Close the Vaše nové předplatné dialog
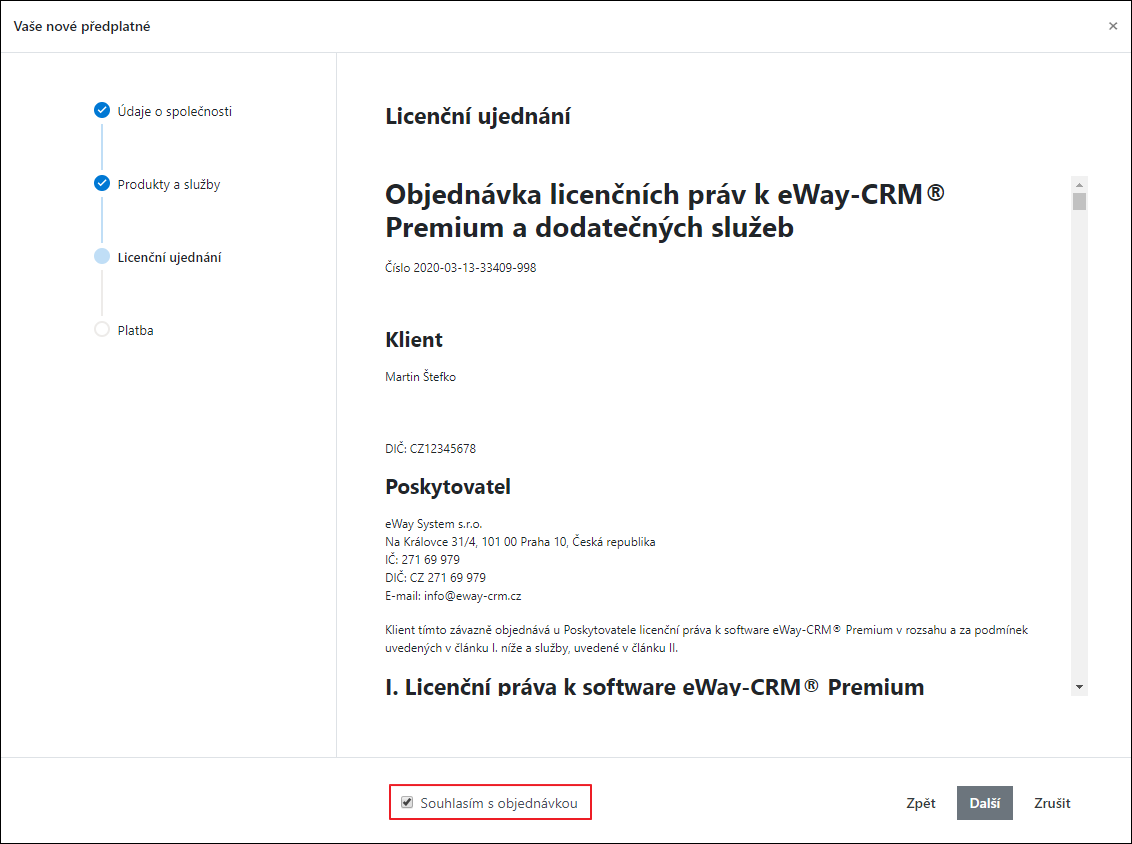This screenshot has height=844, width=1132. tap(1113, 26)
